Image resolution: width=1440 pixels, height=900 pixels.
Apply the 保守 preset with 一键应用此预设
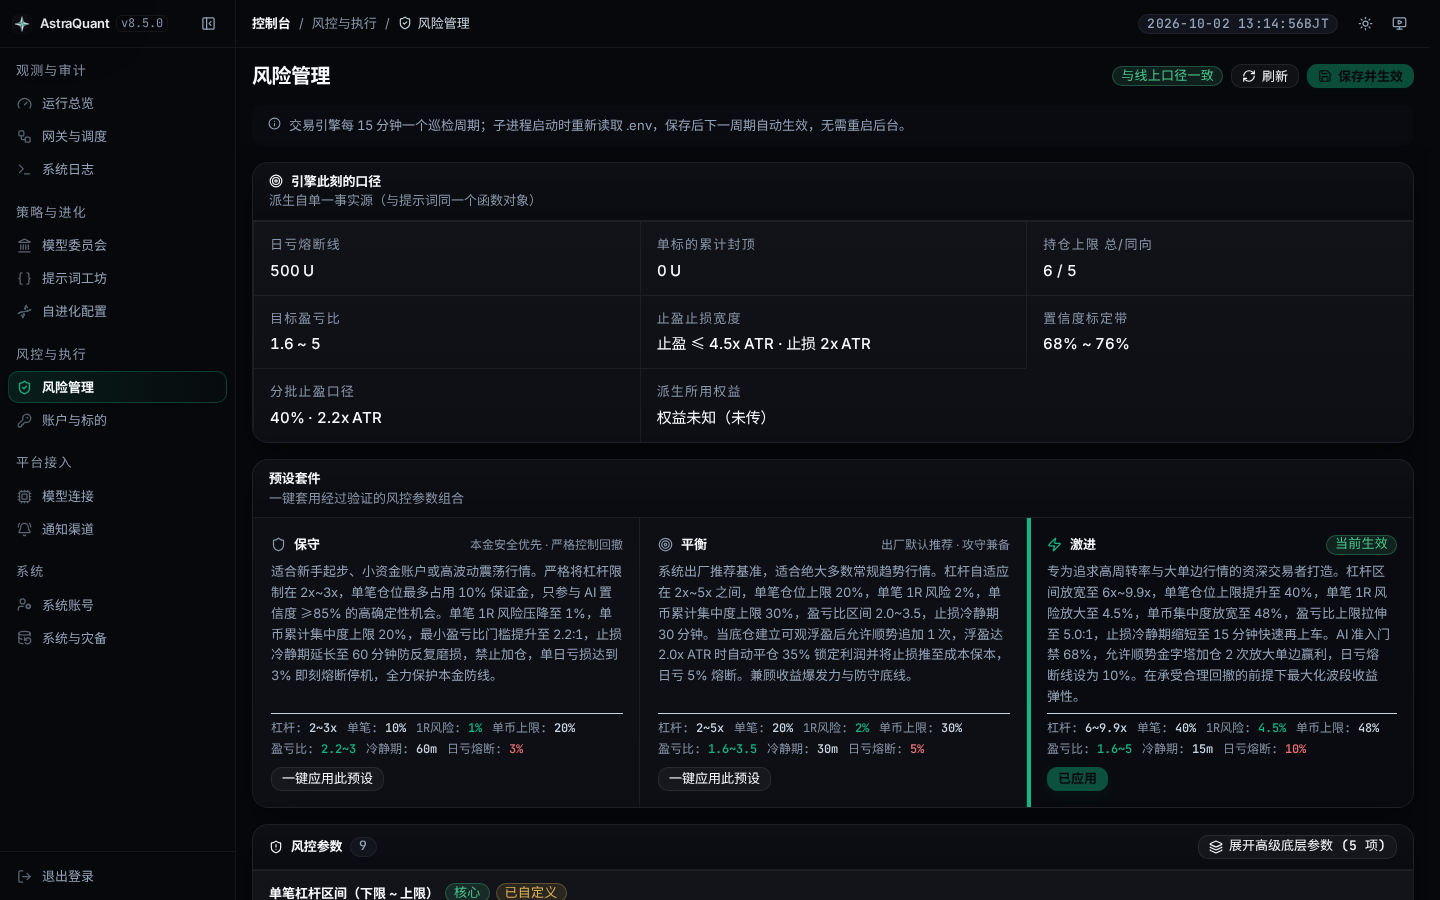point(327,779)
